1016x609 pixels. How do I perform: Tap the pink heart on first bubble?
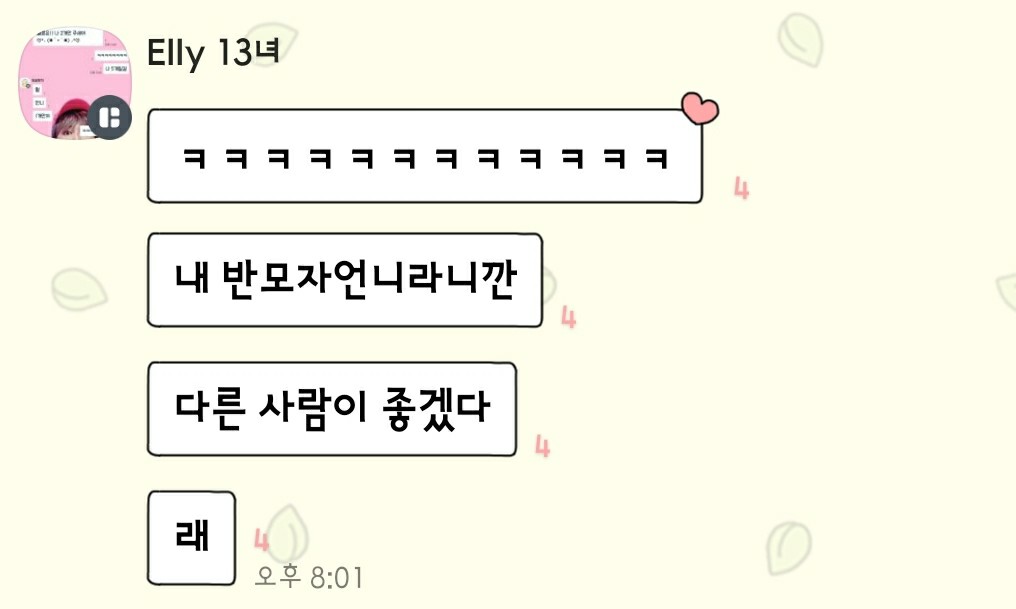pyautogui.click(x=700, y=108)
